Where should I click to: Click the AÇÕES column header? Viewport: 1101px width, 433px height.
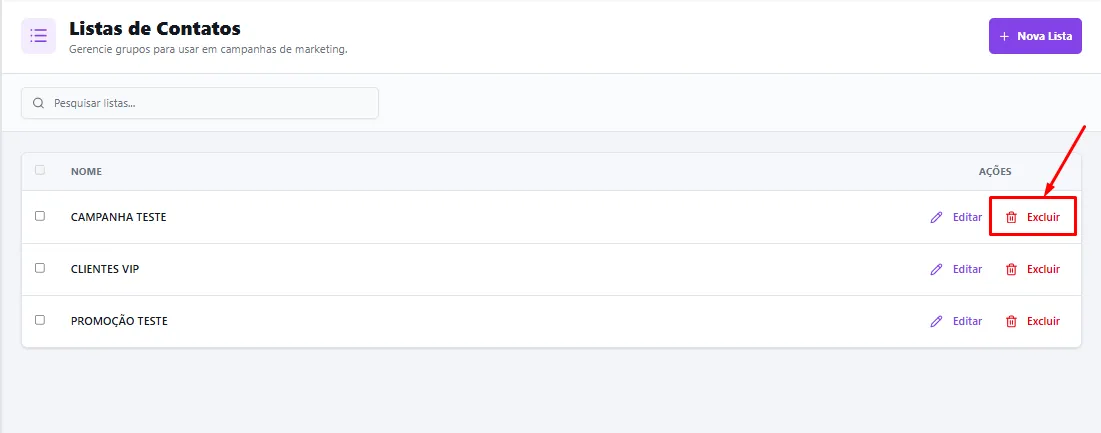pos(995,171)
